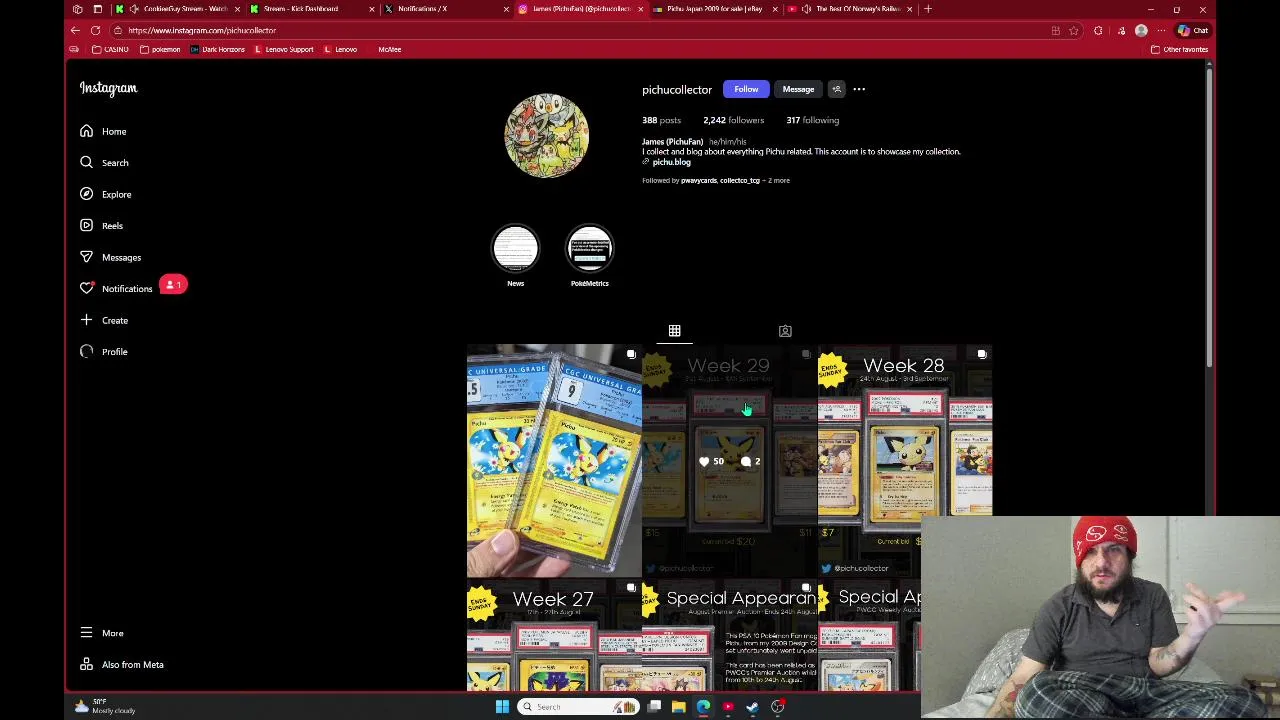Viewport: 1280px width, 720px height.
Task: Open Windows Start menu
Action: click(502, 707)
